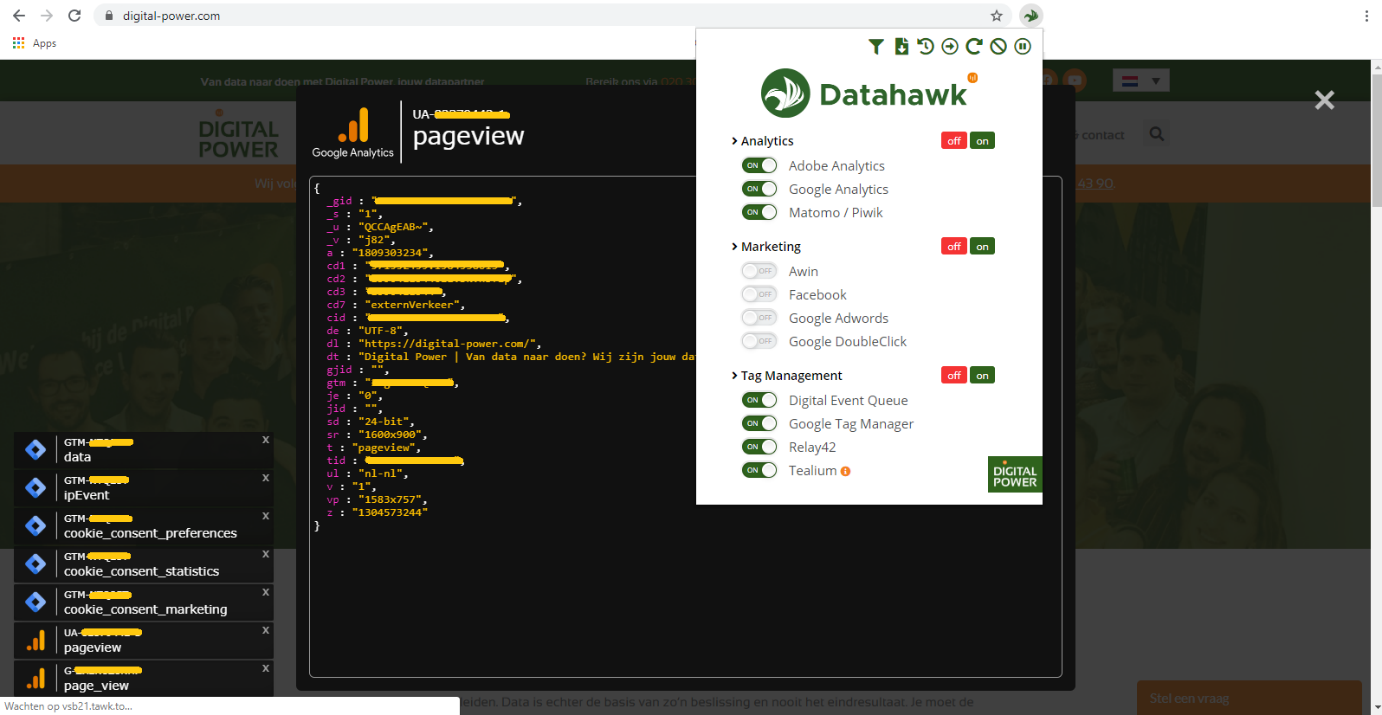Enable the Facebook switch
The height and width of the screenshot is (715, 1382).
[759, 294]
